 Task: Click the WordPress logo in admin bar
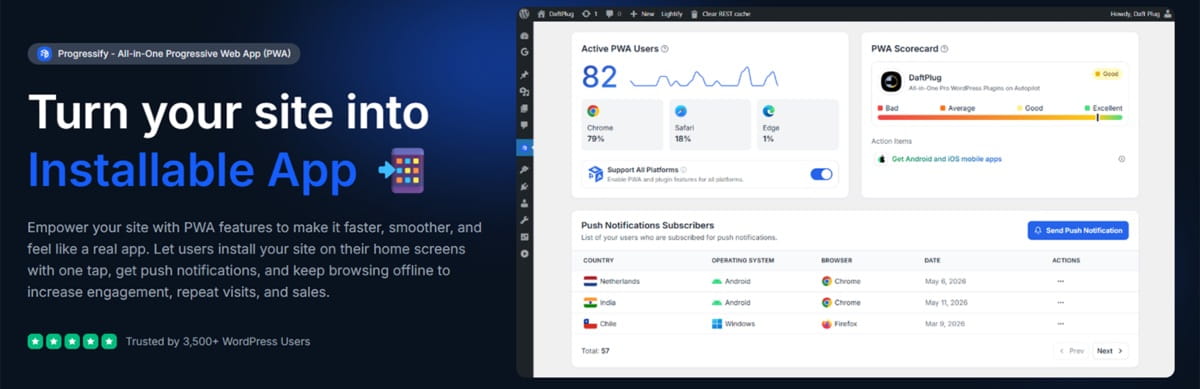point(524,14)
